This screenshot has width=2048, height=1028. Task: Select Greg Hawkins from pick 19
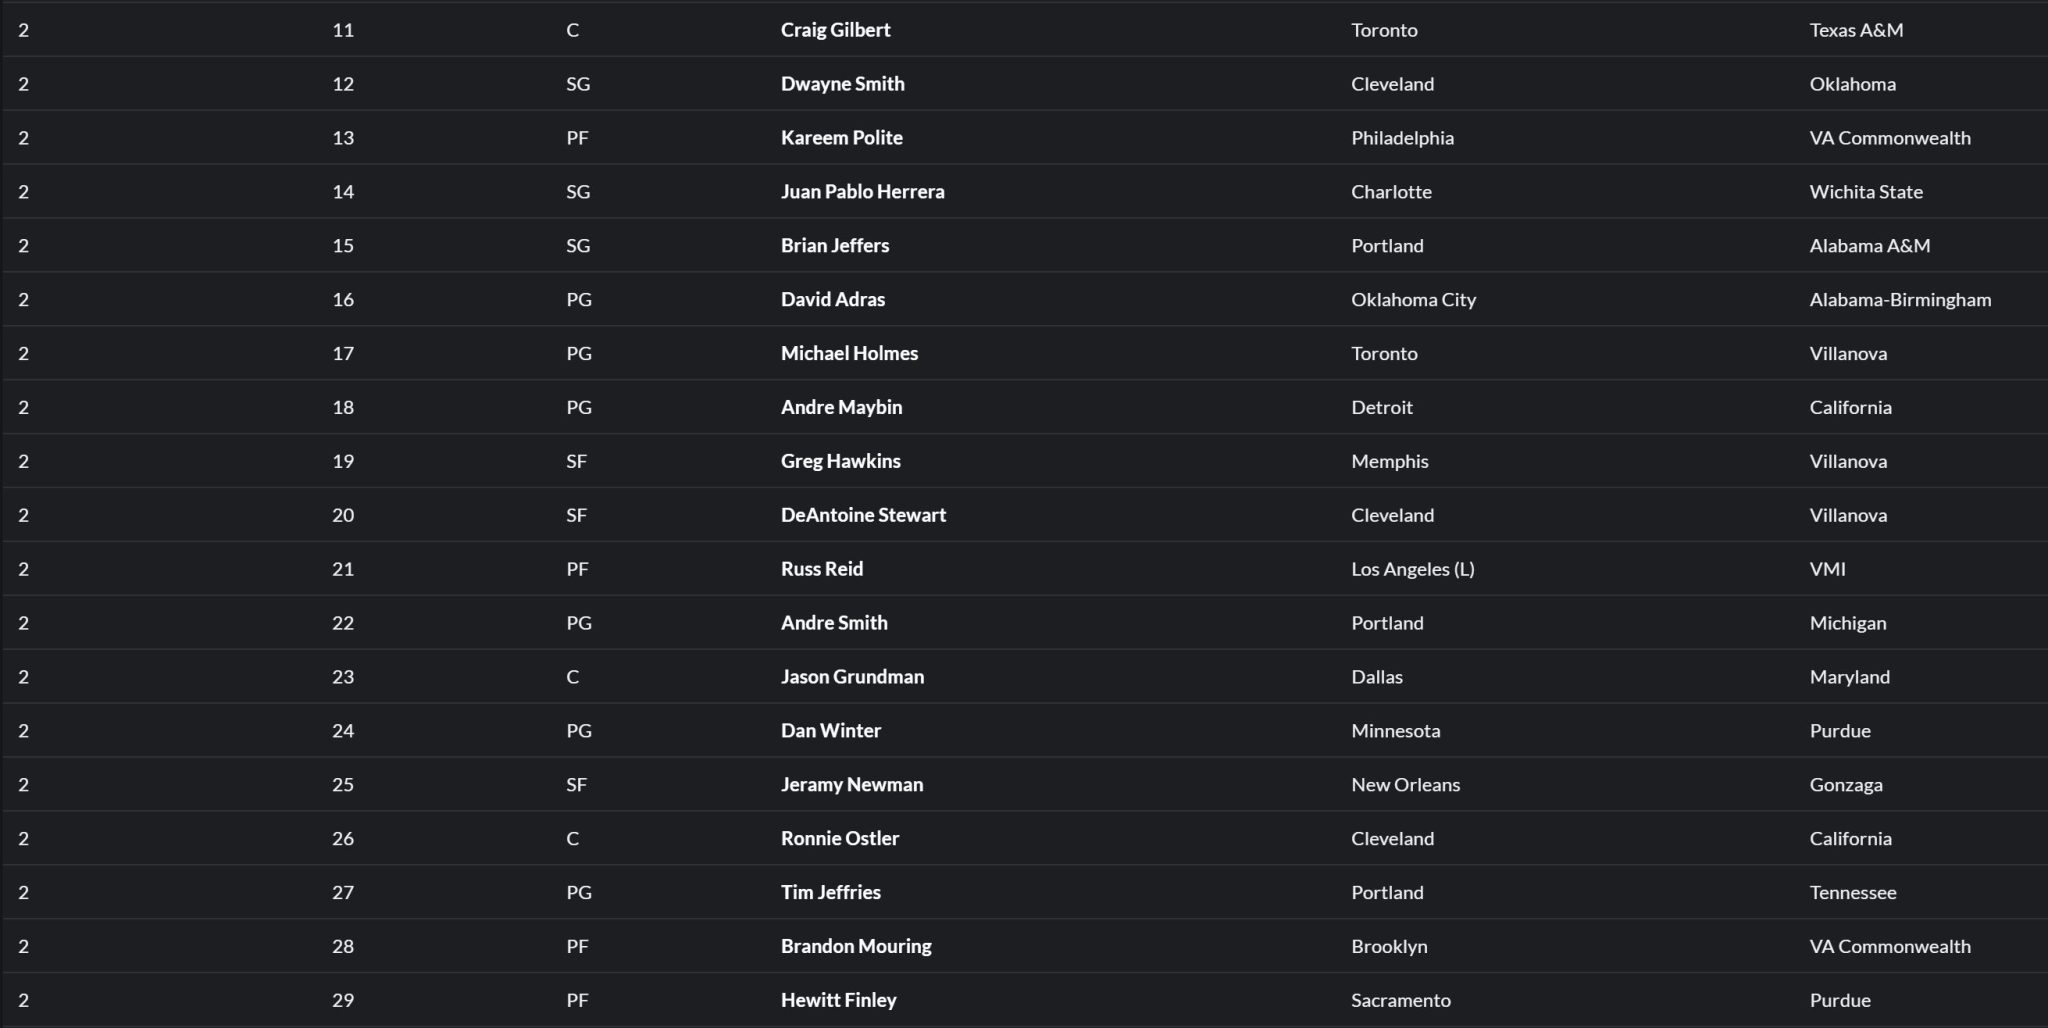840,462
